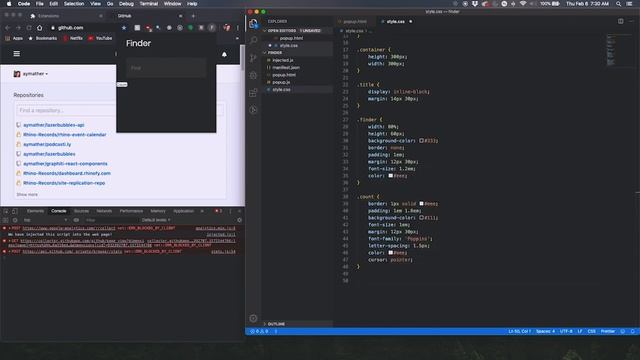Bookmark this page with the star icon
Viewport: 640px width, 360px height.
tap(124, 28)
